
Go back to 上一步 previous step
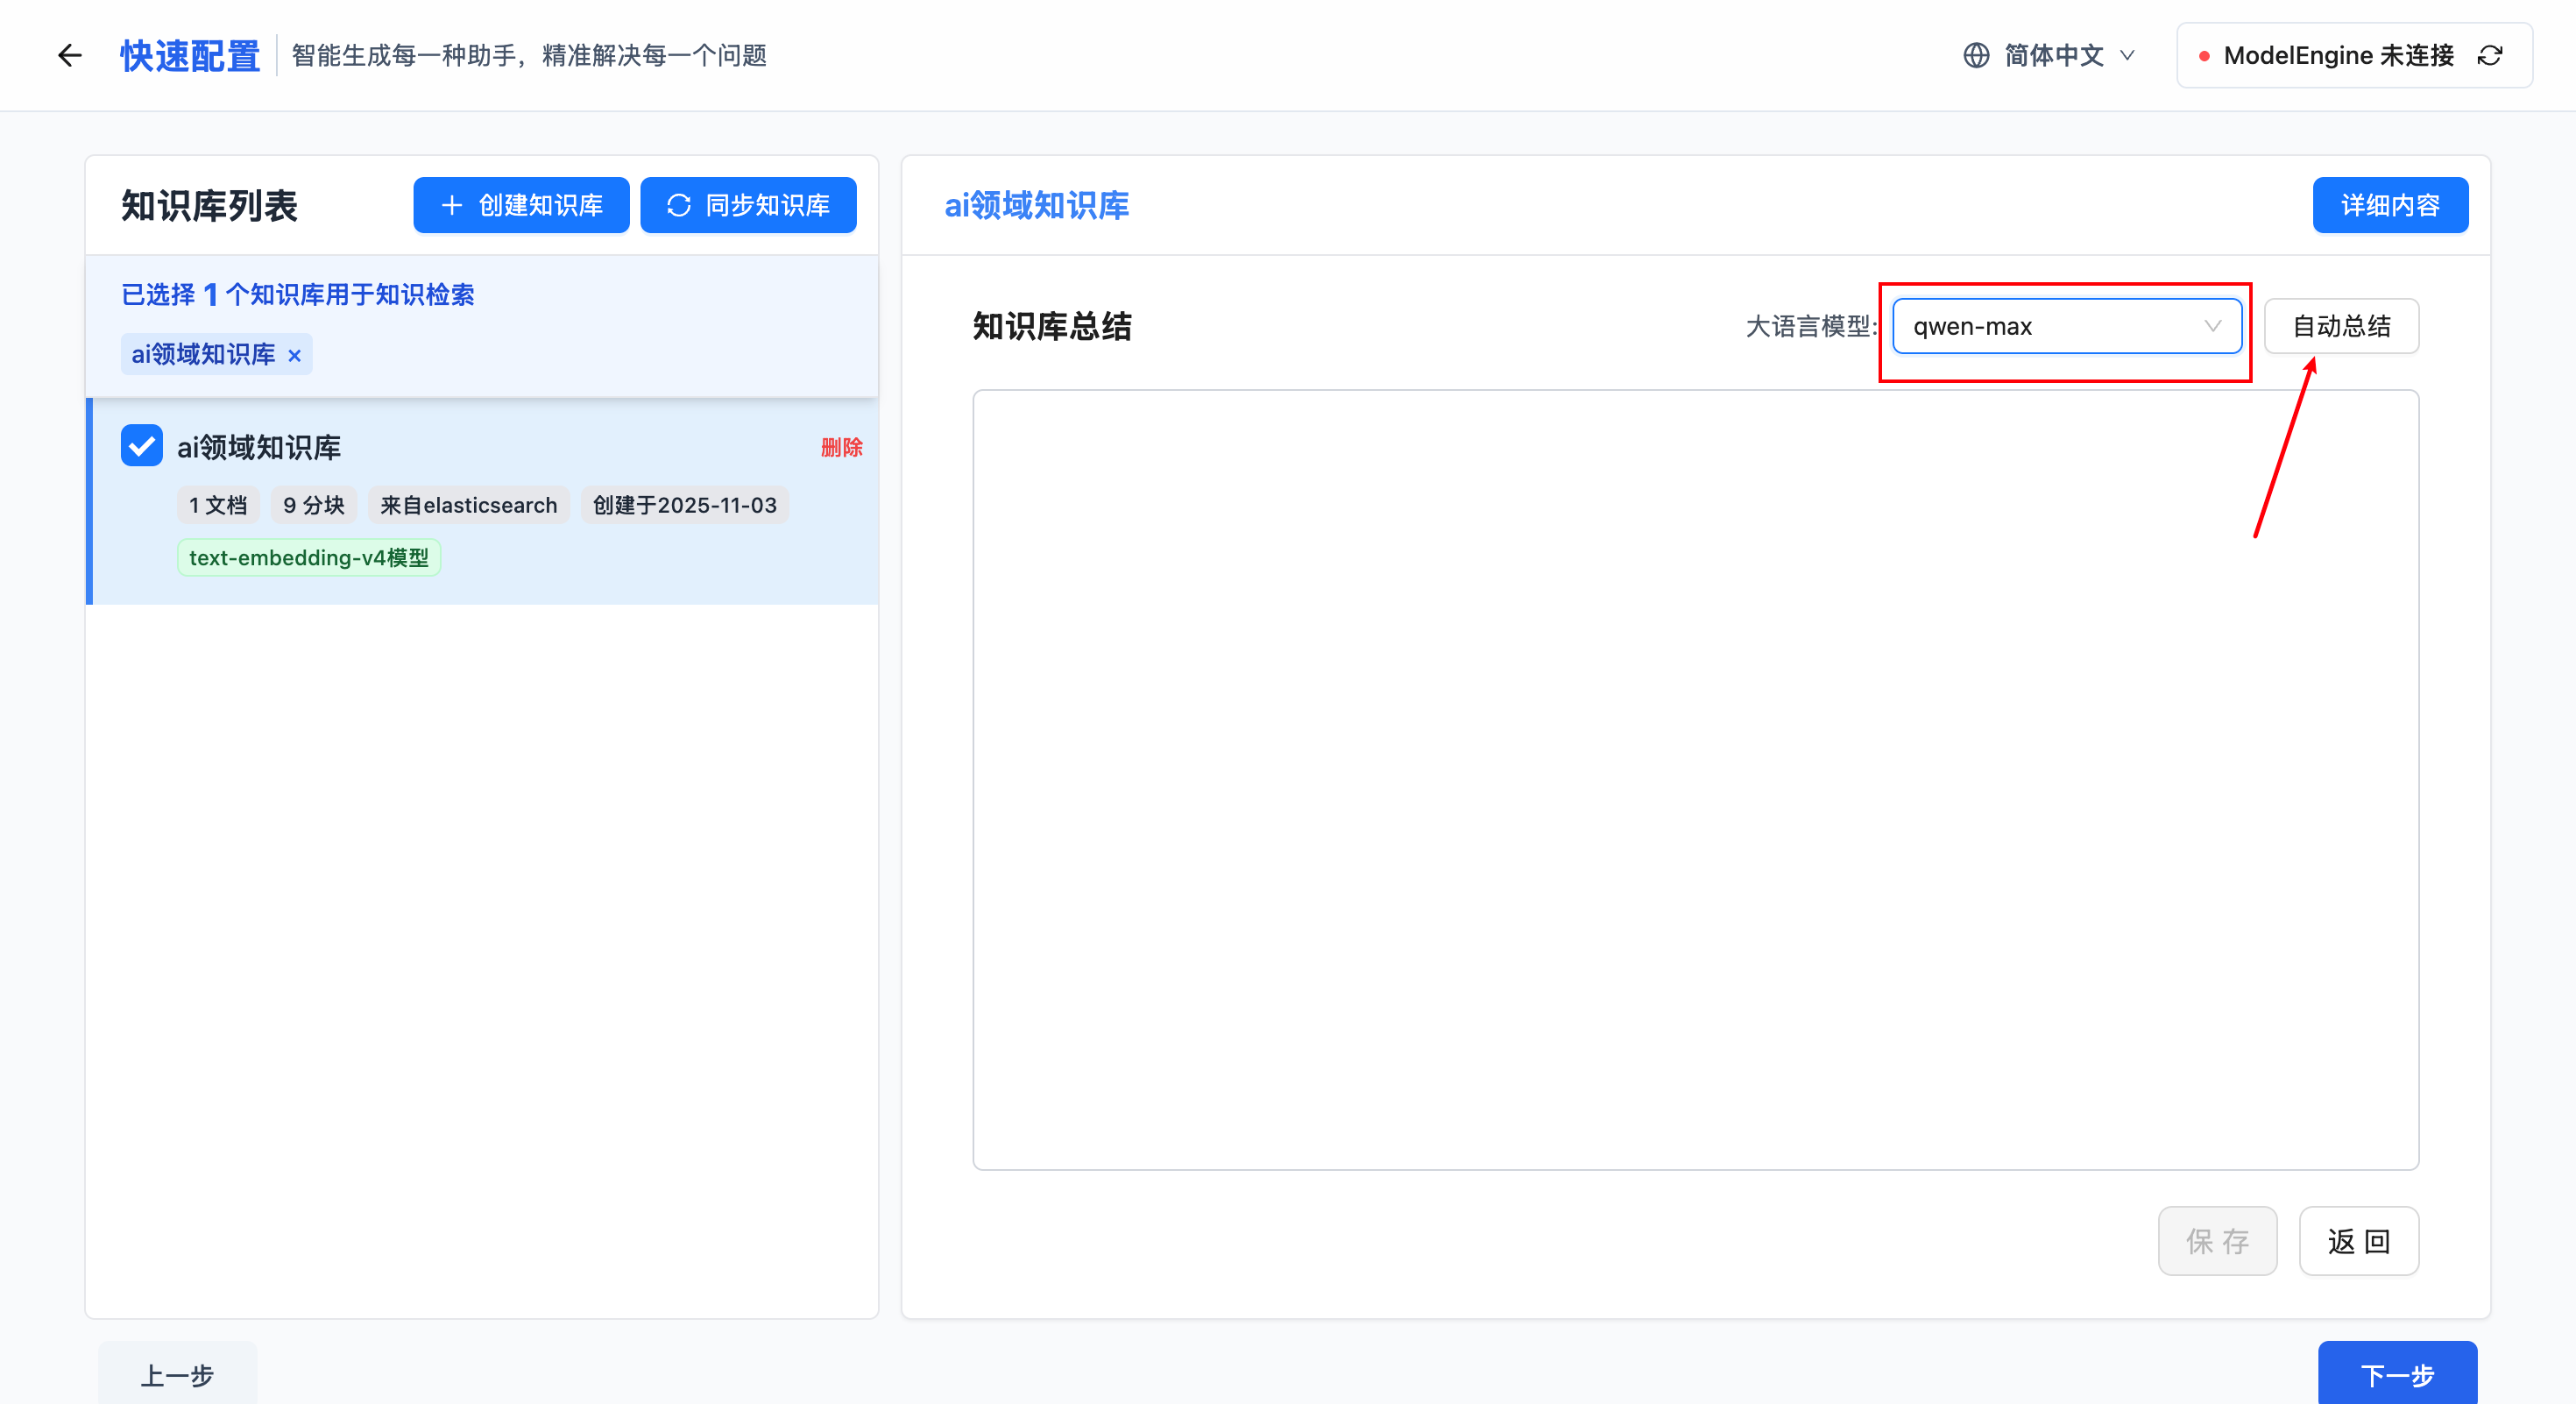point(177,1374)
